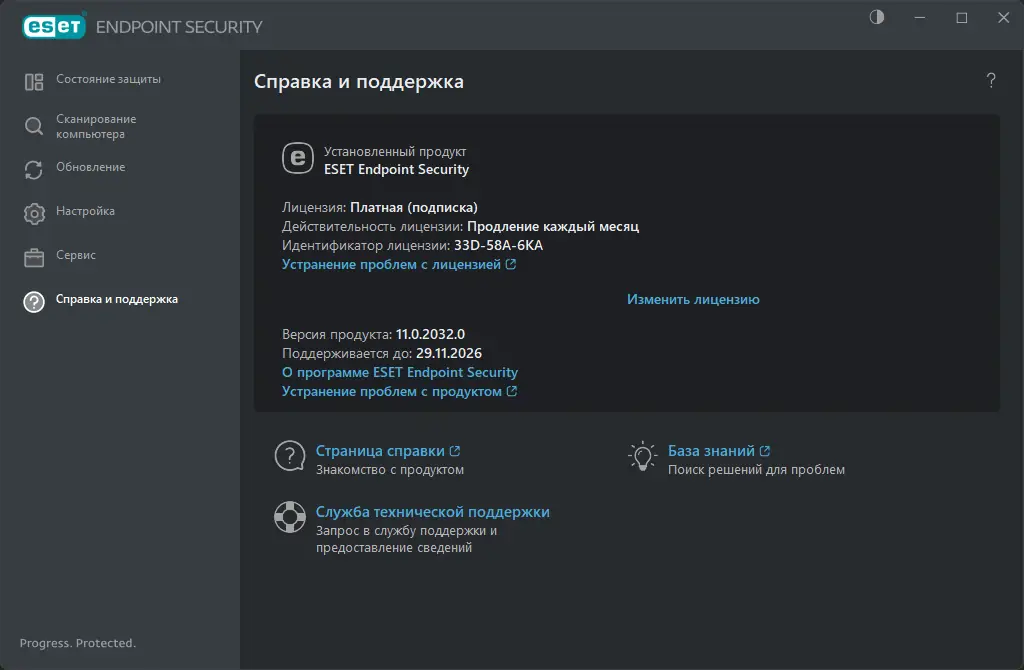Toggle the dark/light contrast theme button
The height and width of the screenshot is (670, 1024).
[x=877, y=18]
